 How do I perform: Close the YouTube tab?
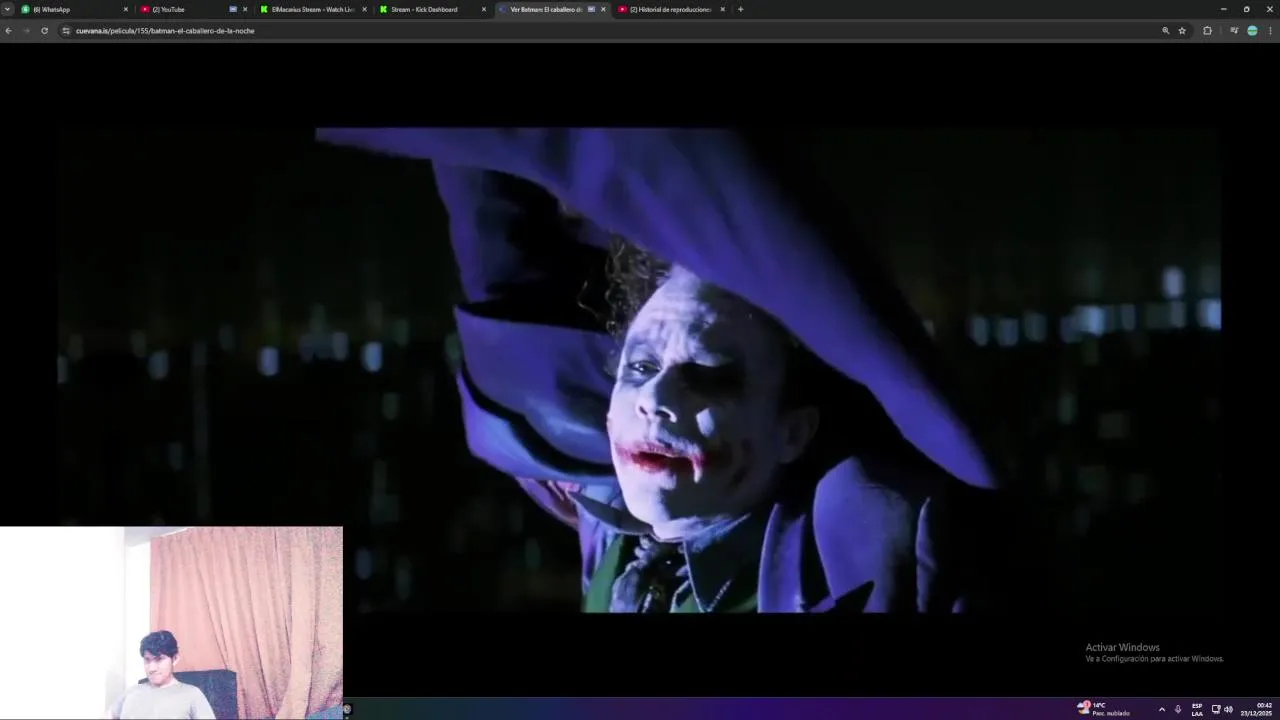point(245,9)
